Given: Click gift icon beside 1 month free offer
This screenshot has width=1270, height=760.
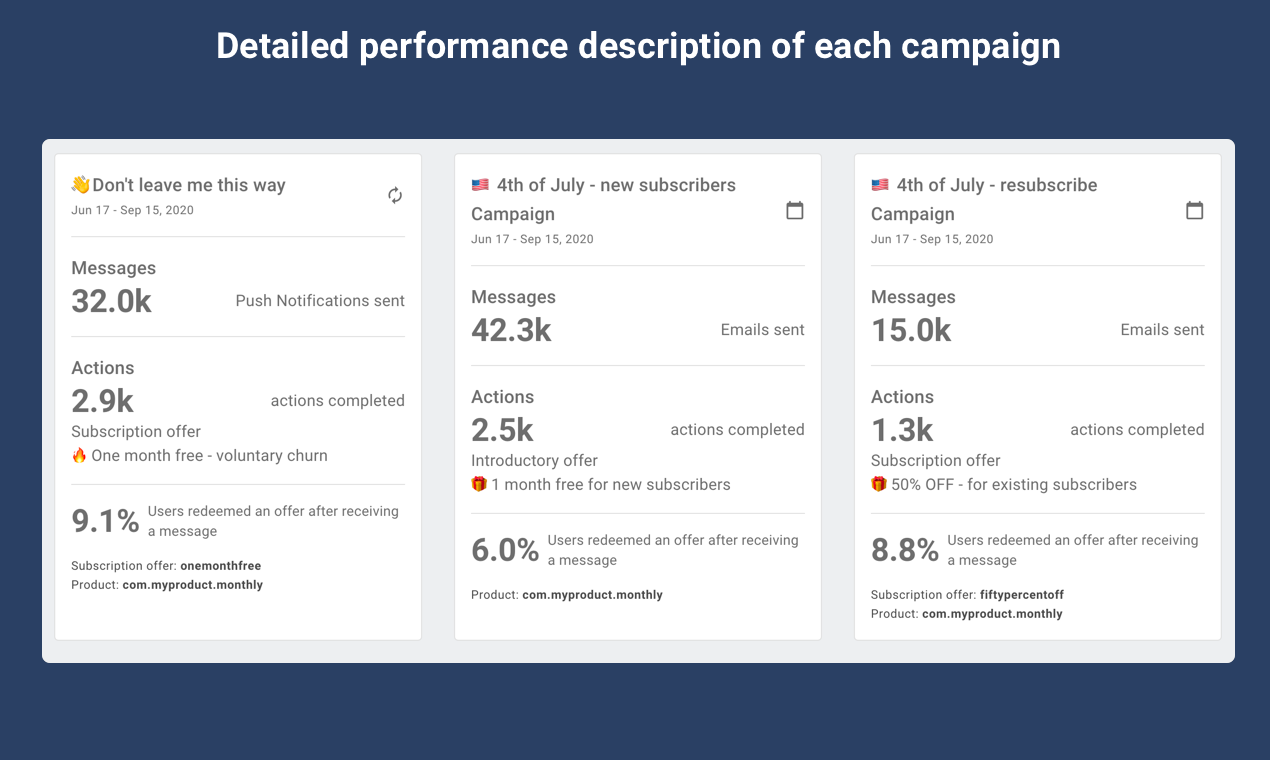Looking at the screenshot, I should coord(479,485).
